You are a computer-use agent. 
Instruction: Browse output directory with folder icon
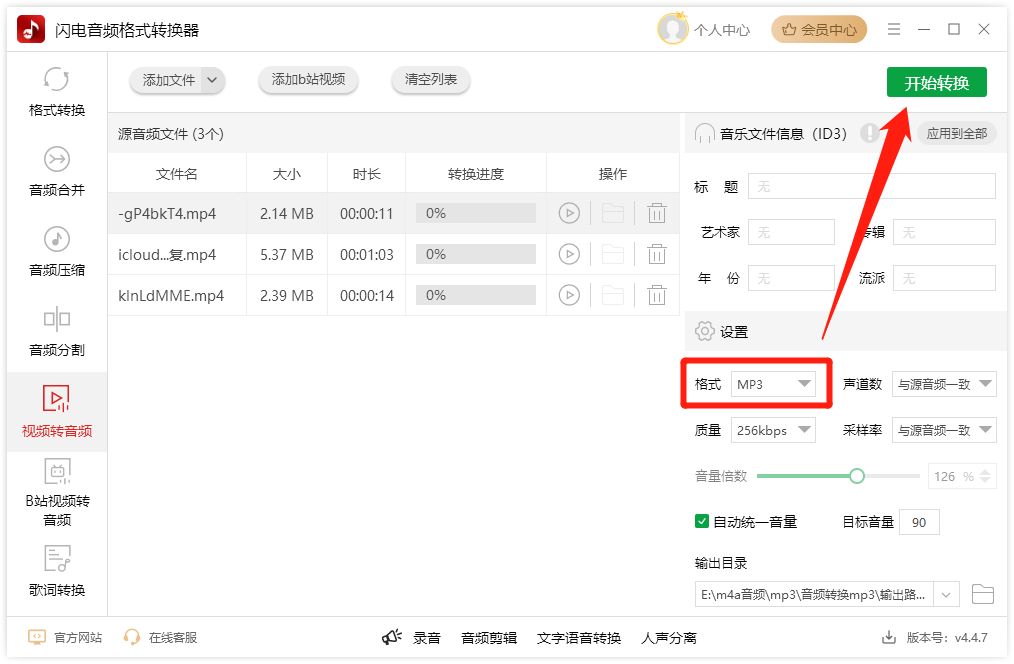tap(982, 595)
